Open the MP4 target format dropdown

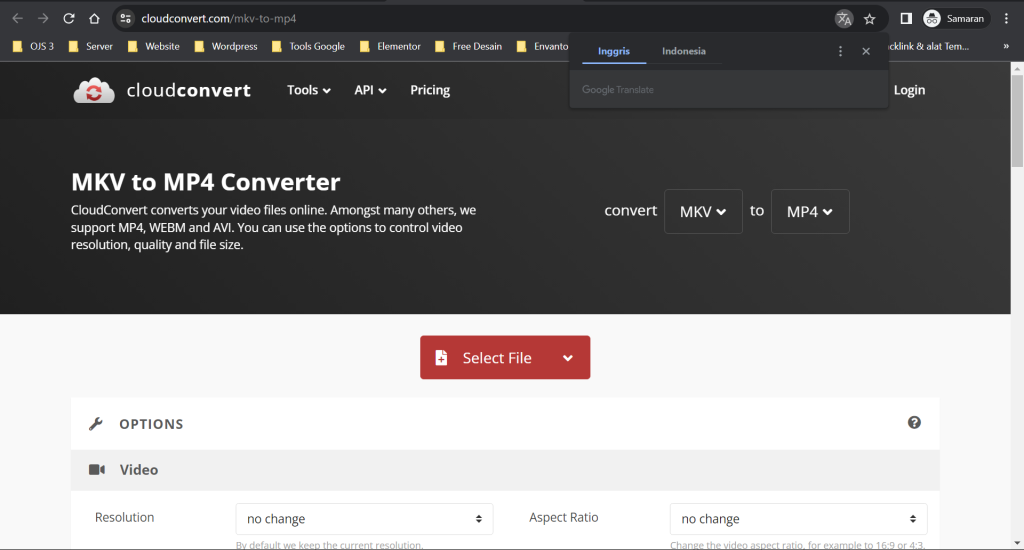(x=810, y=212)
